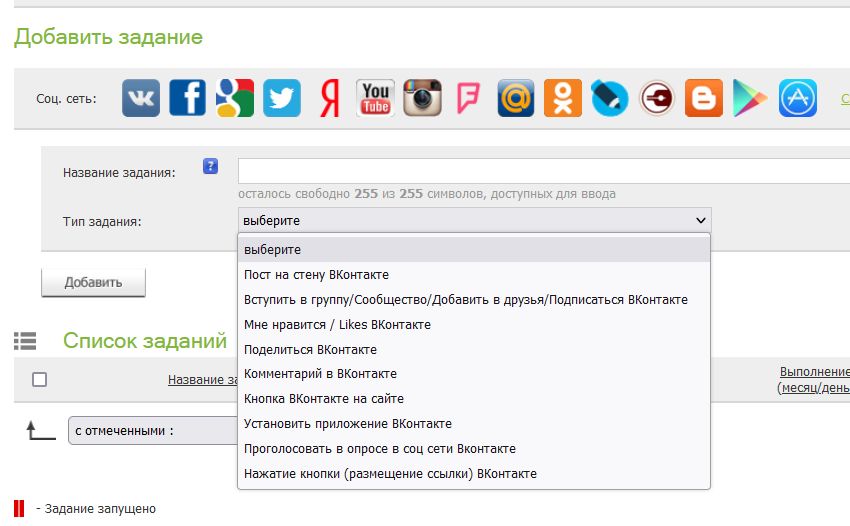Screen dimensions: 850x526
Task: Select the Google Play icon
Action: tap(750, 98)
